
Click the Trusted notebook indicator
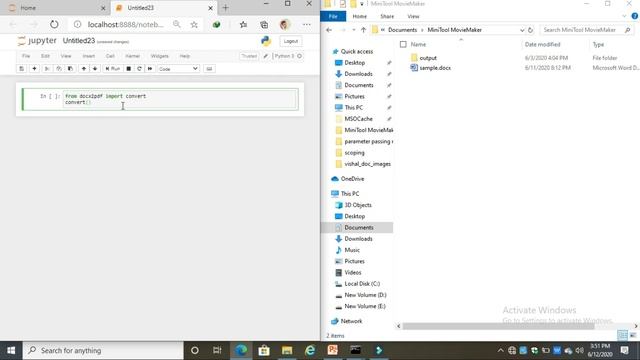coord(249,56)
